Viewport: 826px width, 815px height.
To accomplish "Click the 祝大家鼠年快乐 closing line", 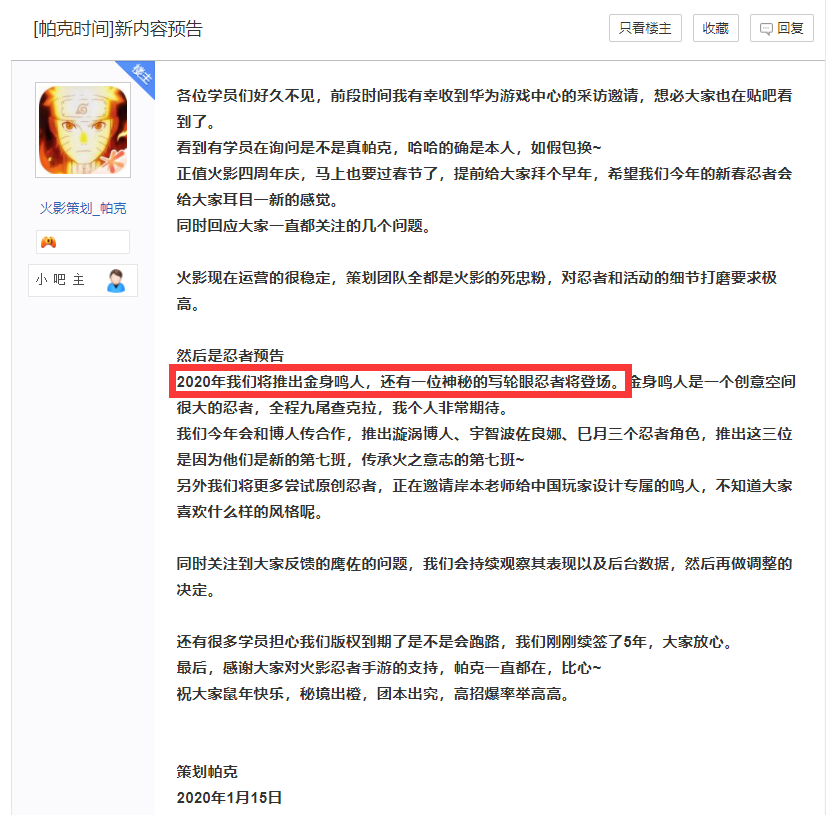I will [373, 693].
